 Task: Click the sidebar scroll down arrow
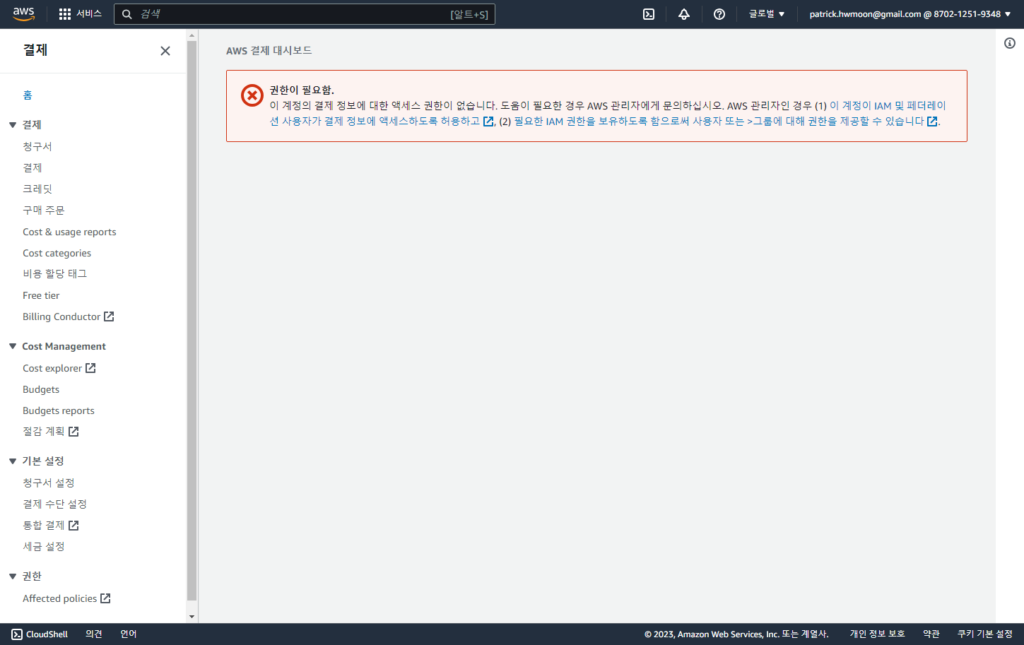pos(192,616)
